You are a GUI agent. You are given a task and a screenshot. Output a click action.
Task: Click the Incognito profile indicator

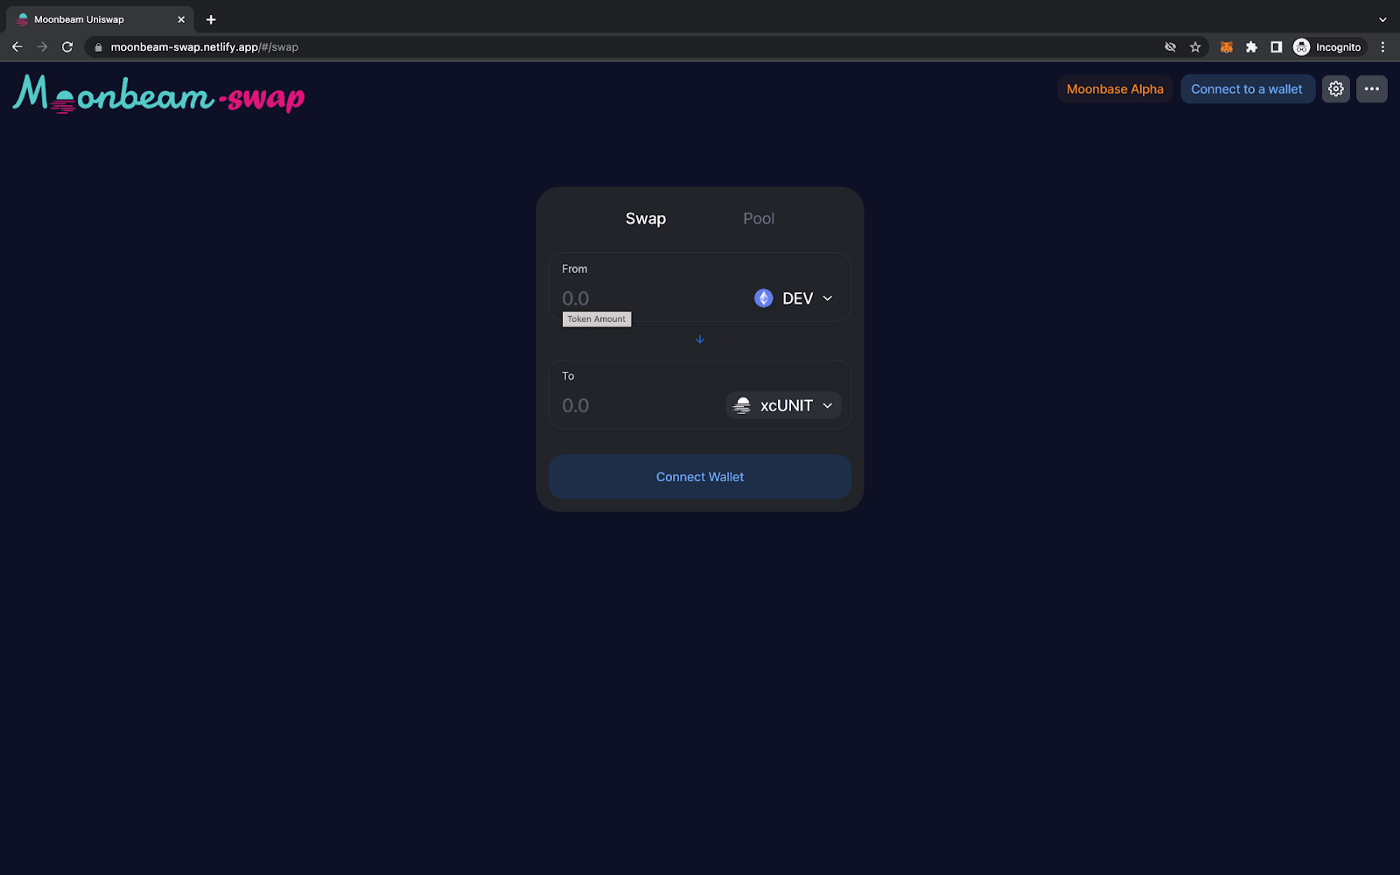click(1327, 47)
